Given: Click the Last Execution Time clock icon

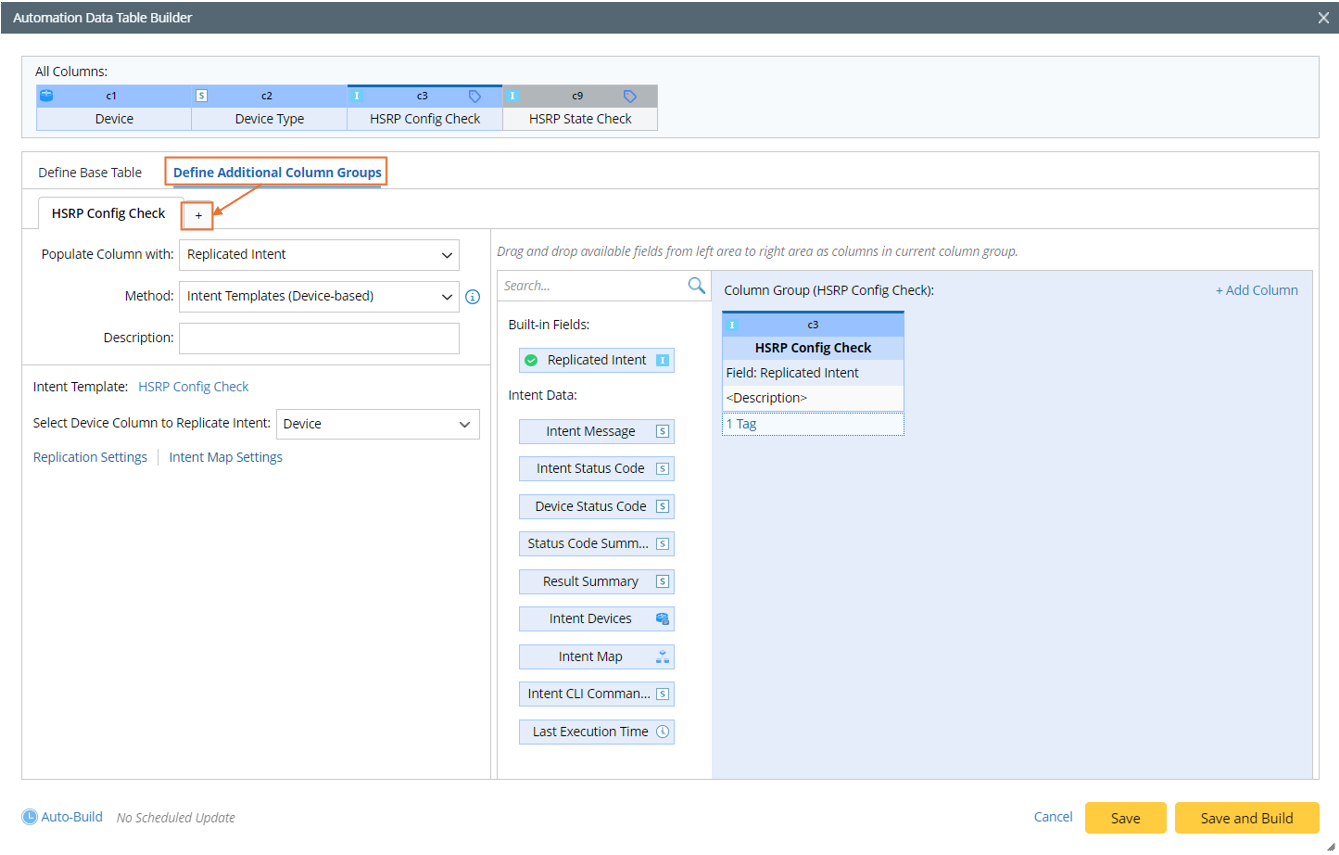Looking at the screenshot, I should [662, 732].
